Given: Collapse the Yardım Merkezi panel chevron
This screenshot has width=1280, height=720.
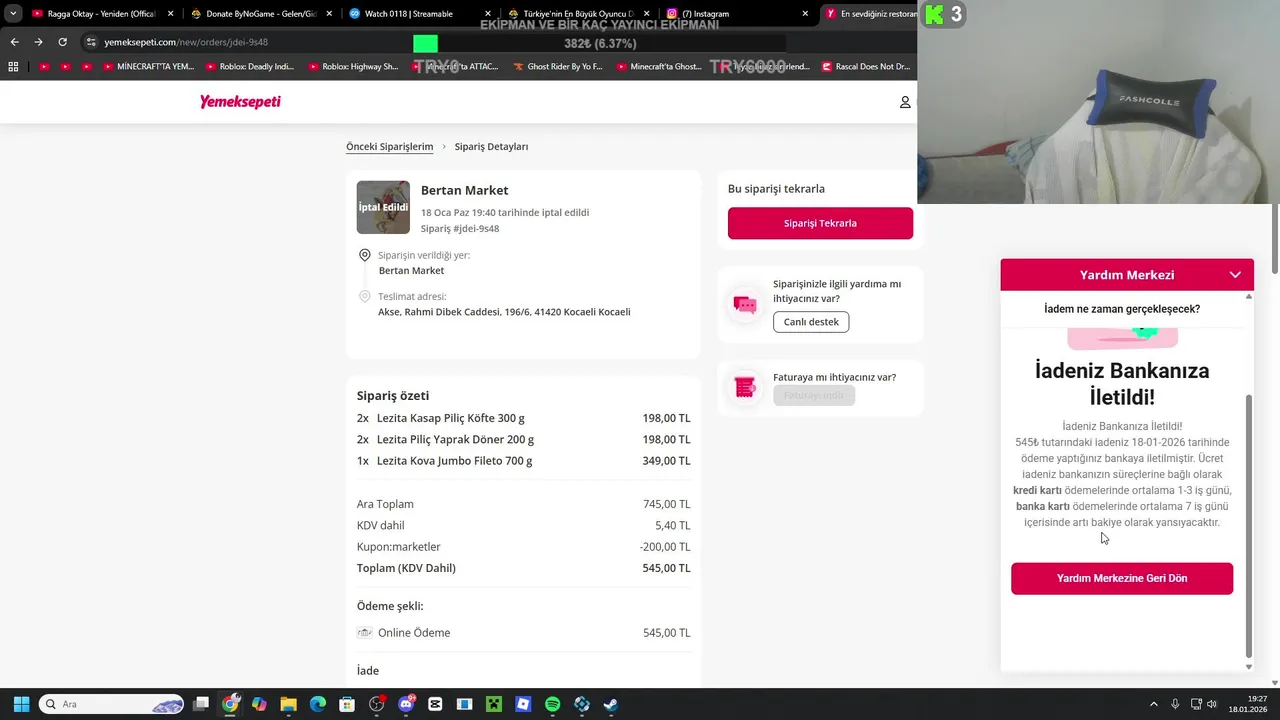Looking at the screenshot, I should [1235, 275].
